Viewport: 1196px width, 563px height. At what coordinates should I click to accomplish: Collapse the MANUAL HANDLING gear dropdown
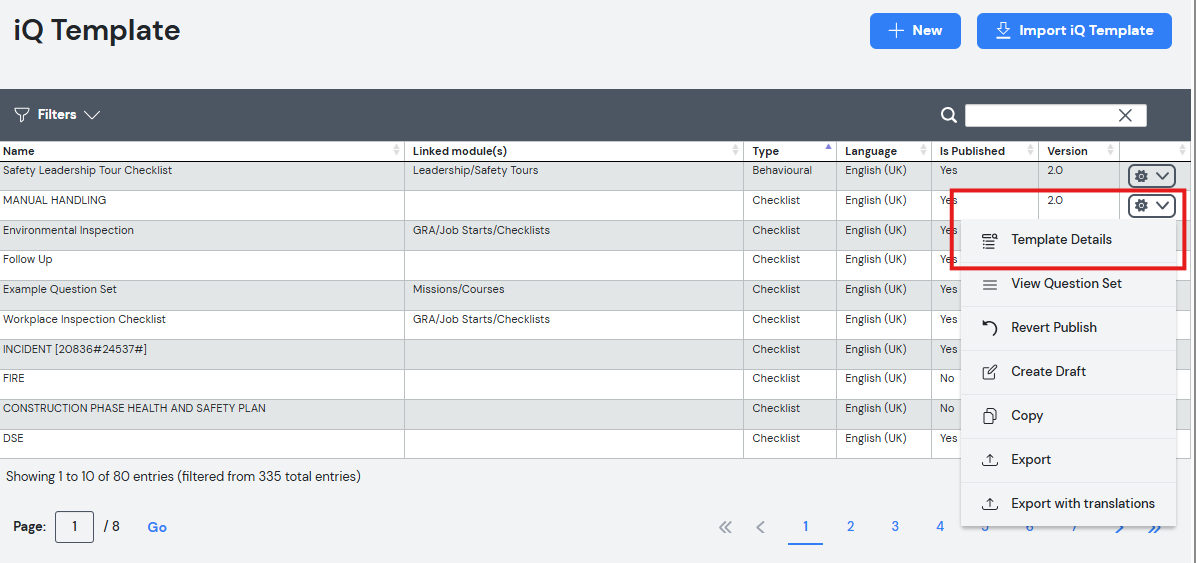(x=1152, y=205)
